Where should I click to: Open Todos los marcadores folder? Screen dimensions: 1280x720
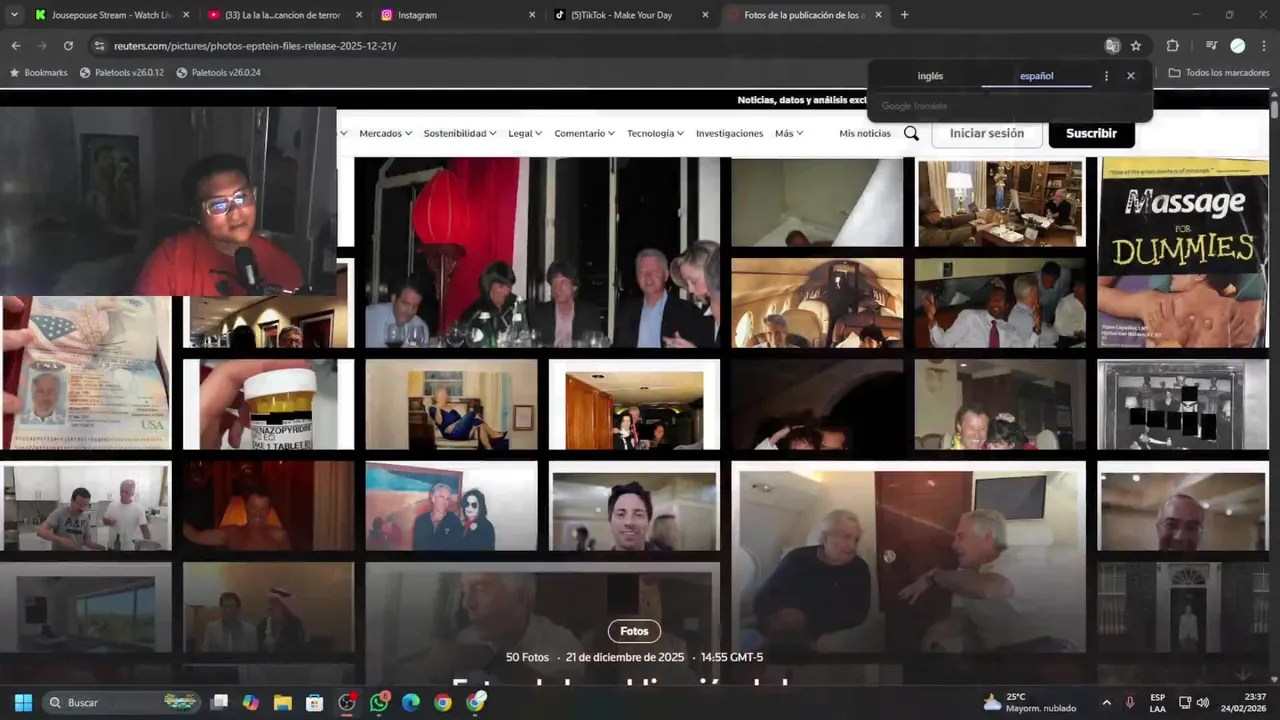coord(1219,73)
